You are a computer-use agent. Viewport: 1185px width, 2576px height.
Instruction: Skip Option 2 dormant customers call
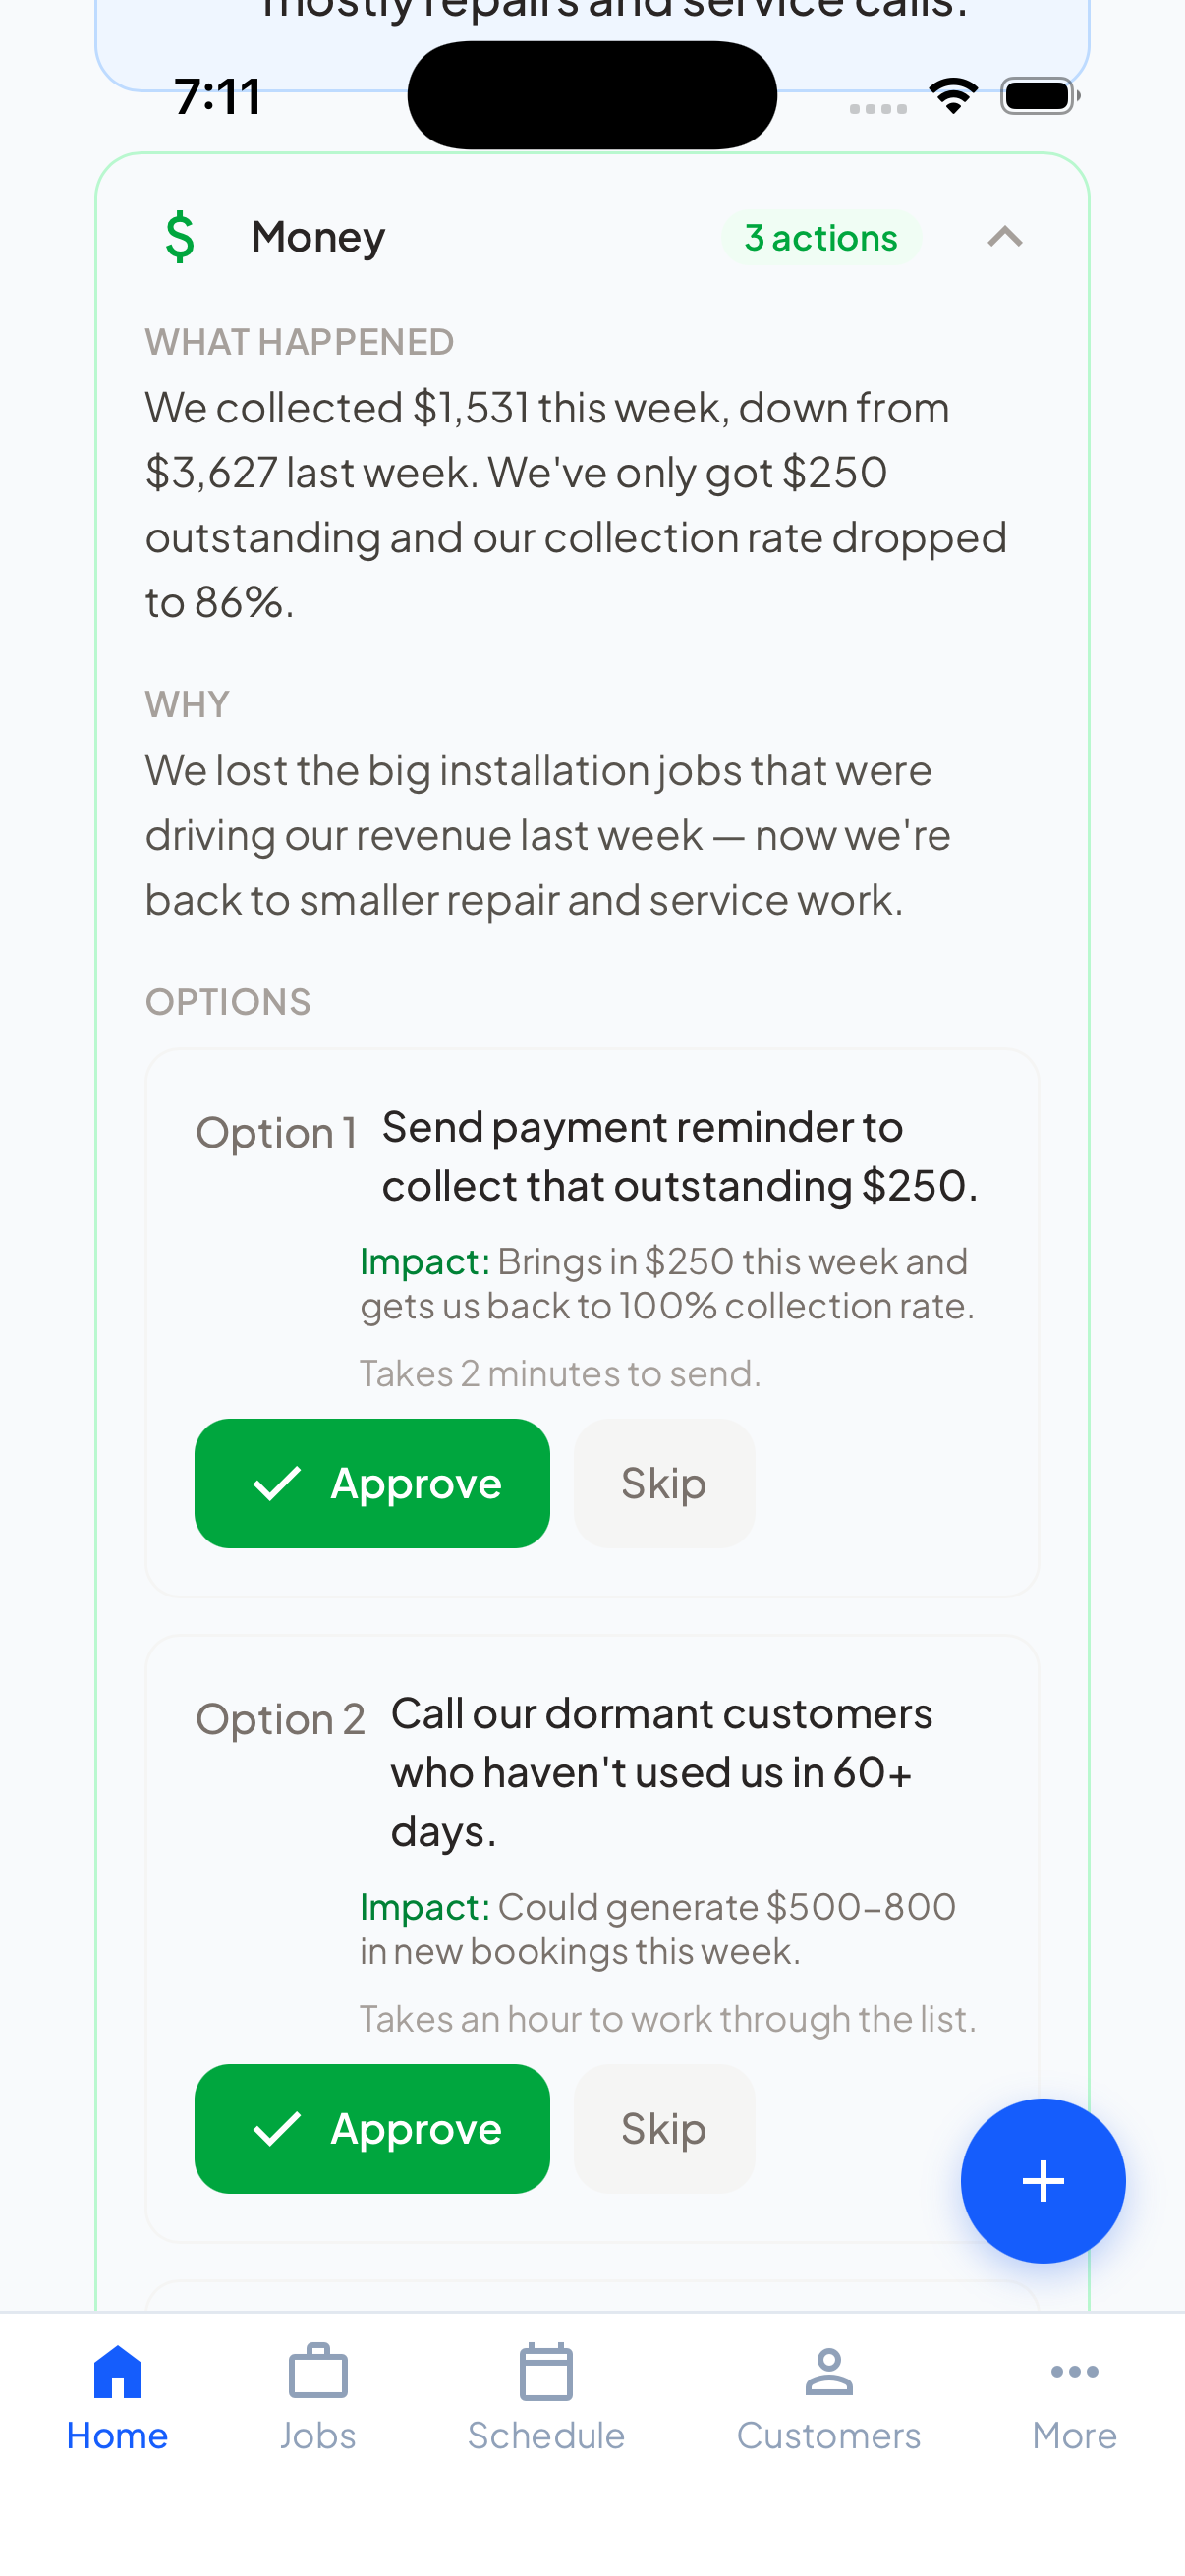(x=663, y=2129)
